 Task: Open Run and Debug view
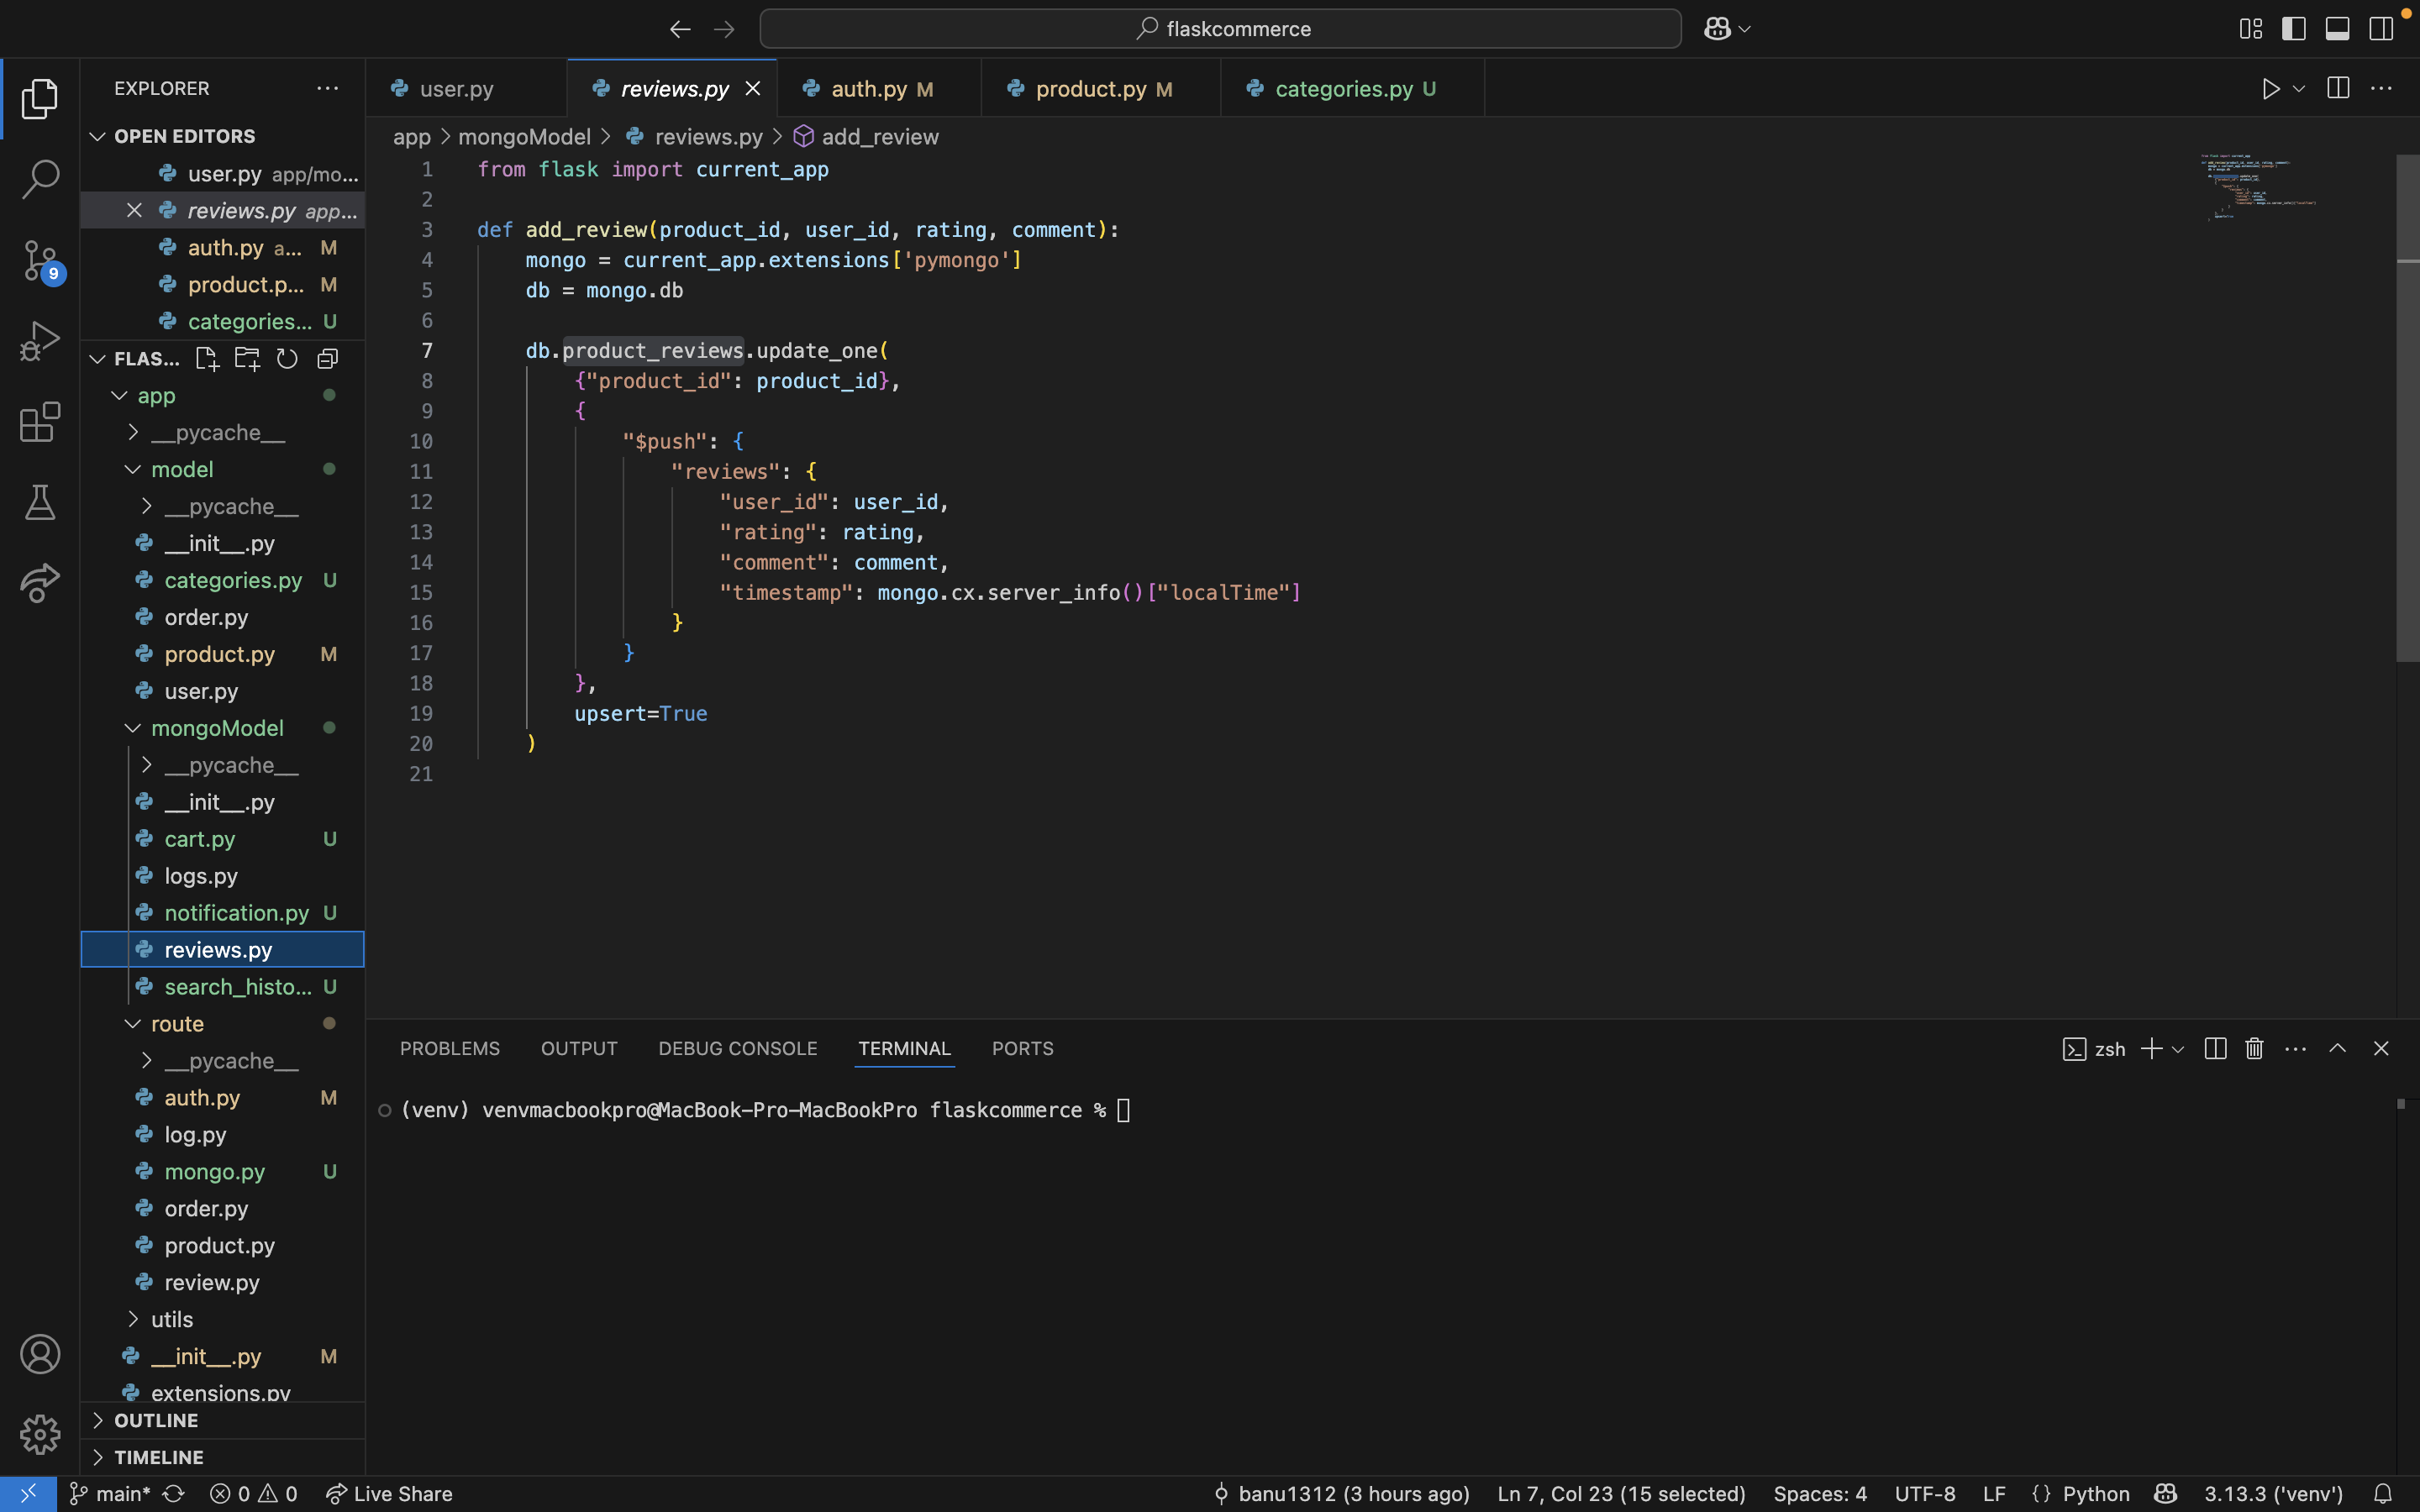tap(40, 341)
